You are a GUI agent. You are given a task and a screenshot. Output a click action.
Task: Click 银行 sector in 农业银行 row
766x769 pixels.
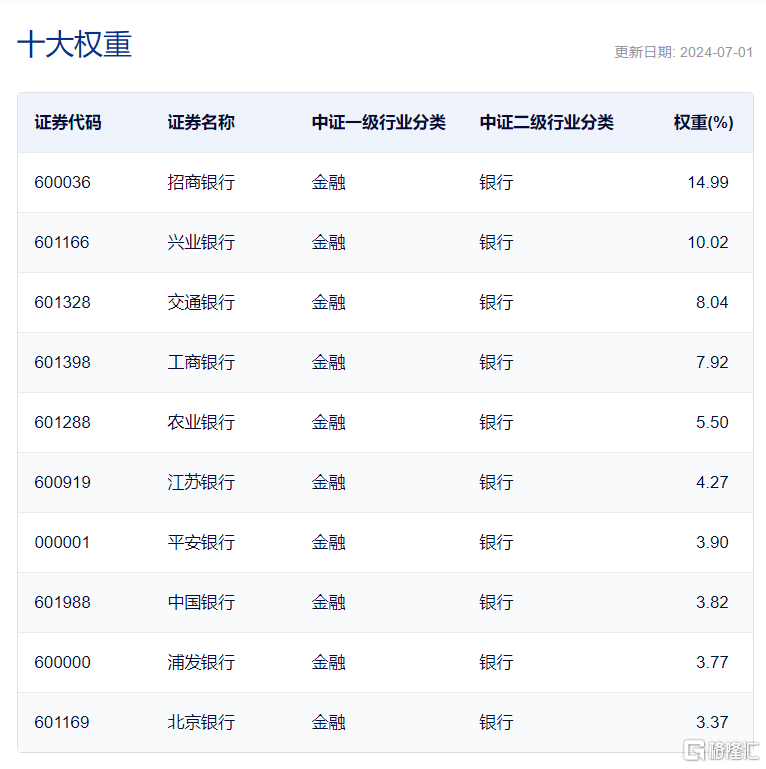click(496, 422)
